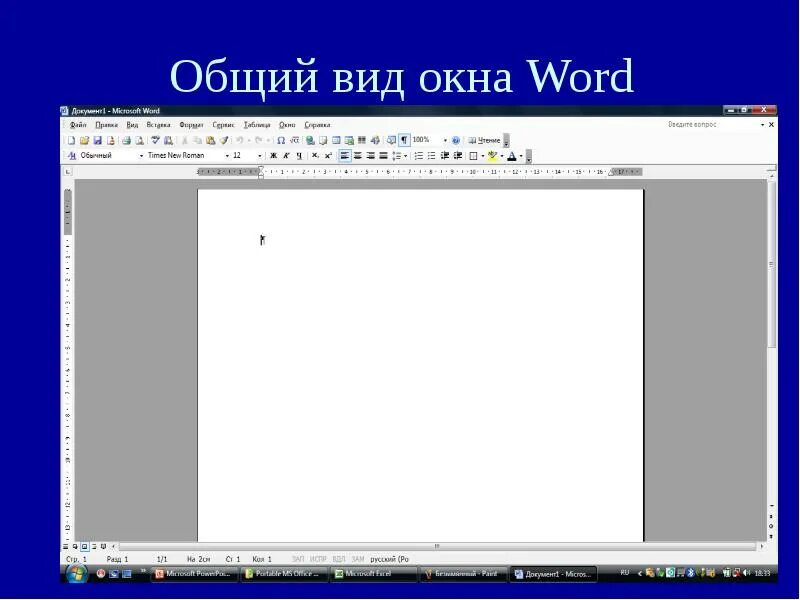Save the document with the floppy disk icon
This screenshot has height=600, width=800.
point(97,140)
